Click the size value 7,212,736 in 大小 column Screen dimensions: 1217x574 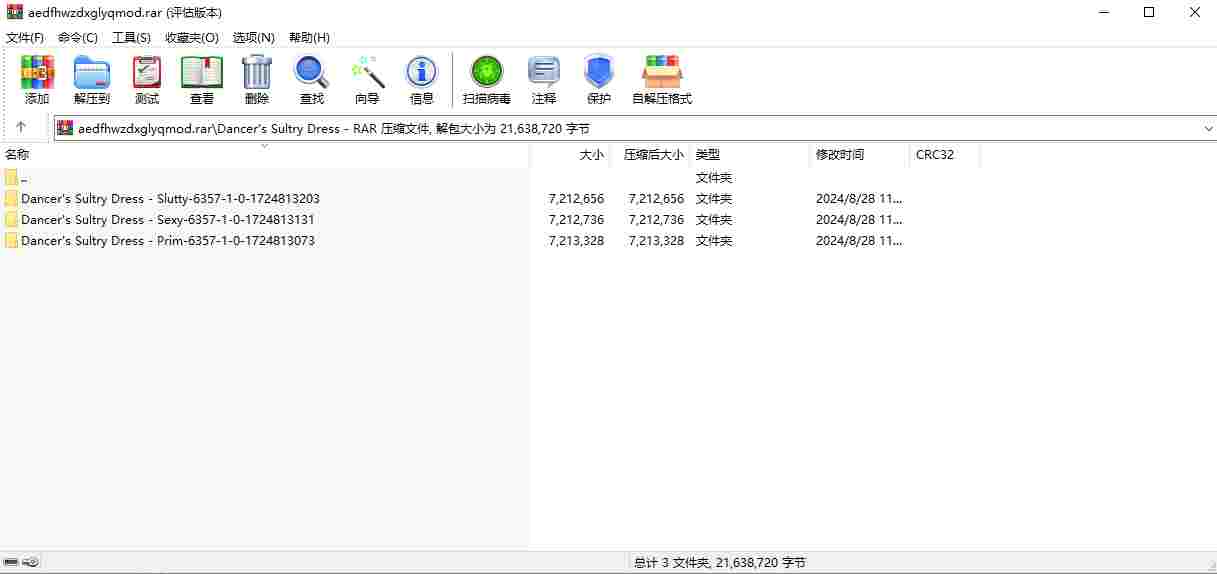coord(576,219)
